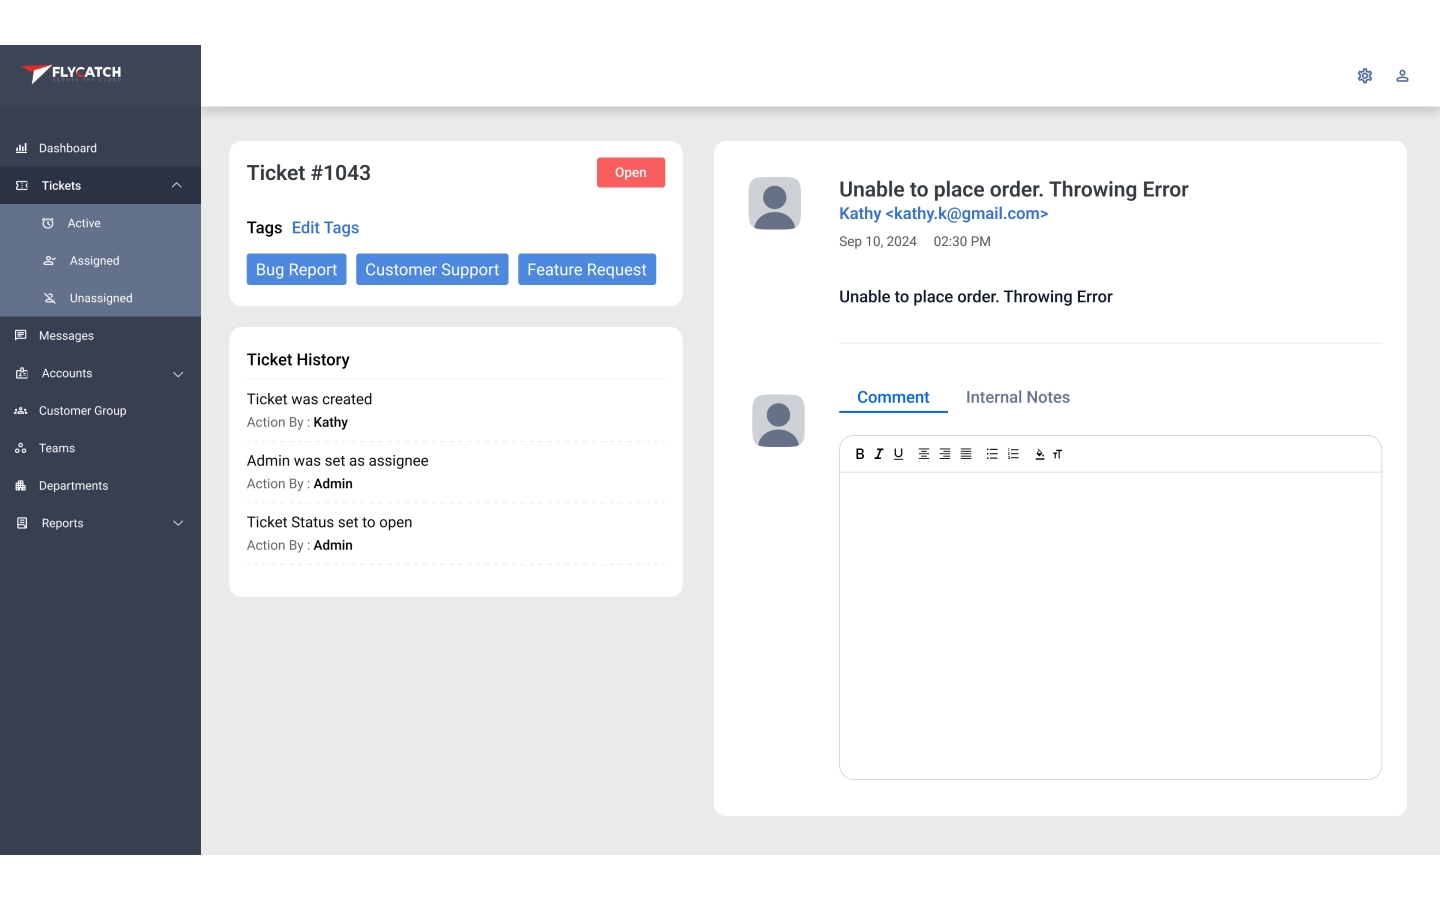Underline text in the comment editor

tap(898, 454)
